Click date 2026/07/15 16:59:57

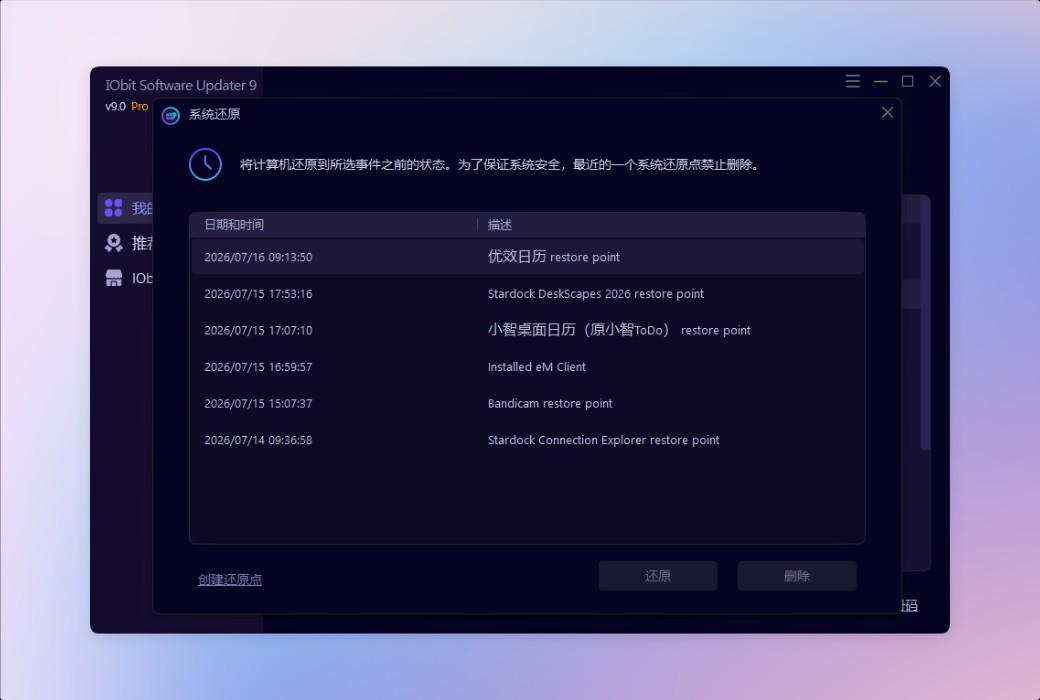point(258,367)
